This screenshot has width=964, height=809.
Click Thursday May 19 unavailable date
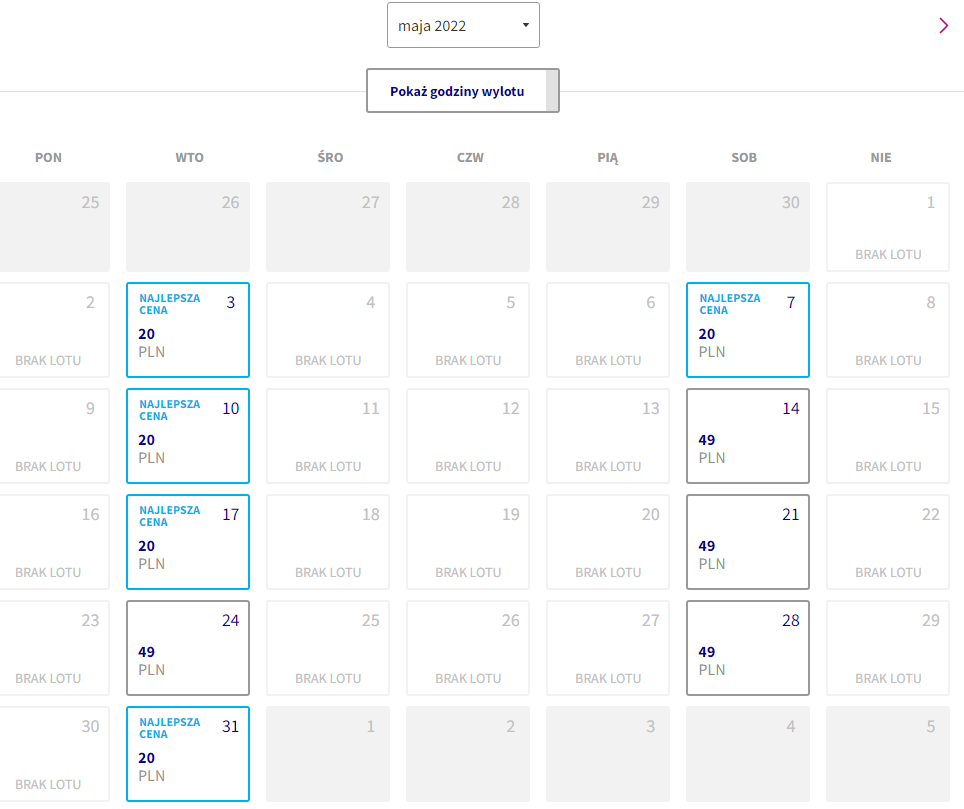(468, 542)
